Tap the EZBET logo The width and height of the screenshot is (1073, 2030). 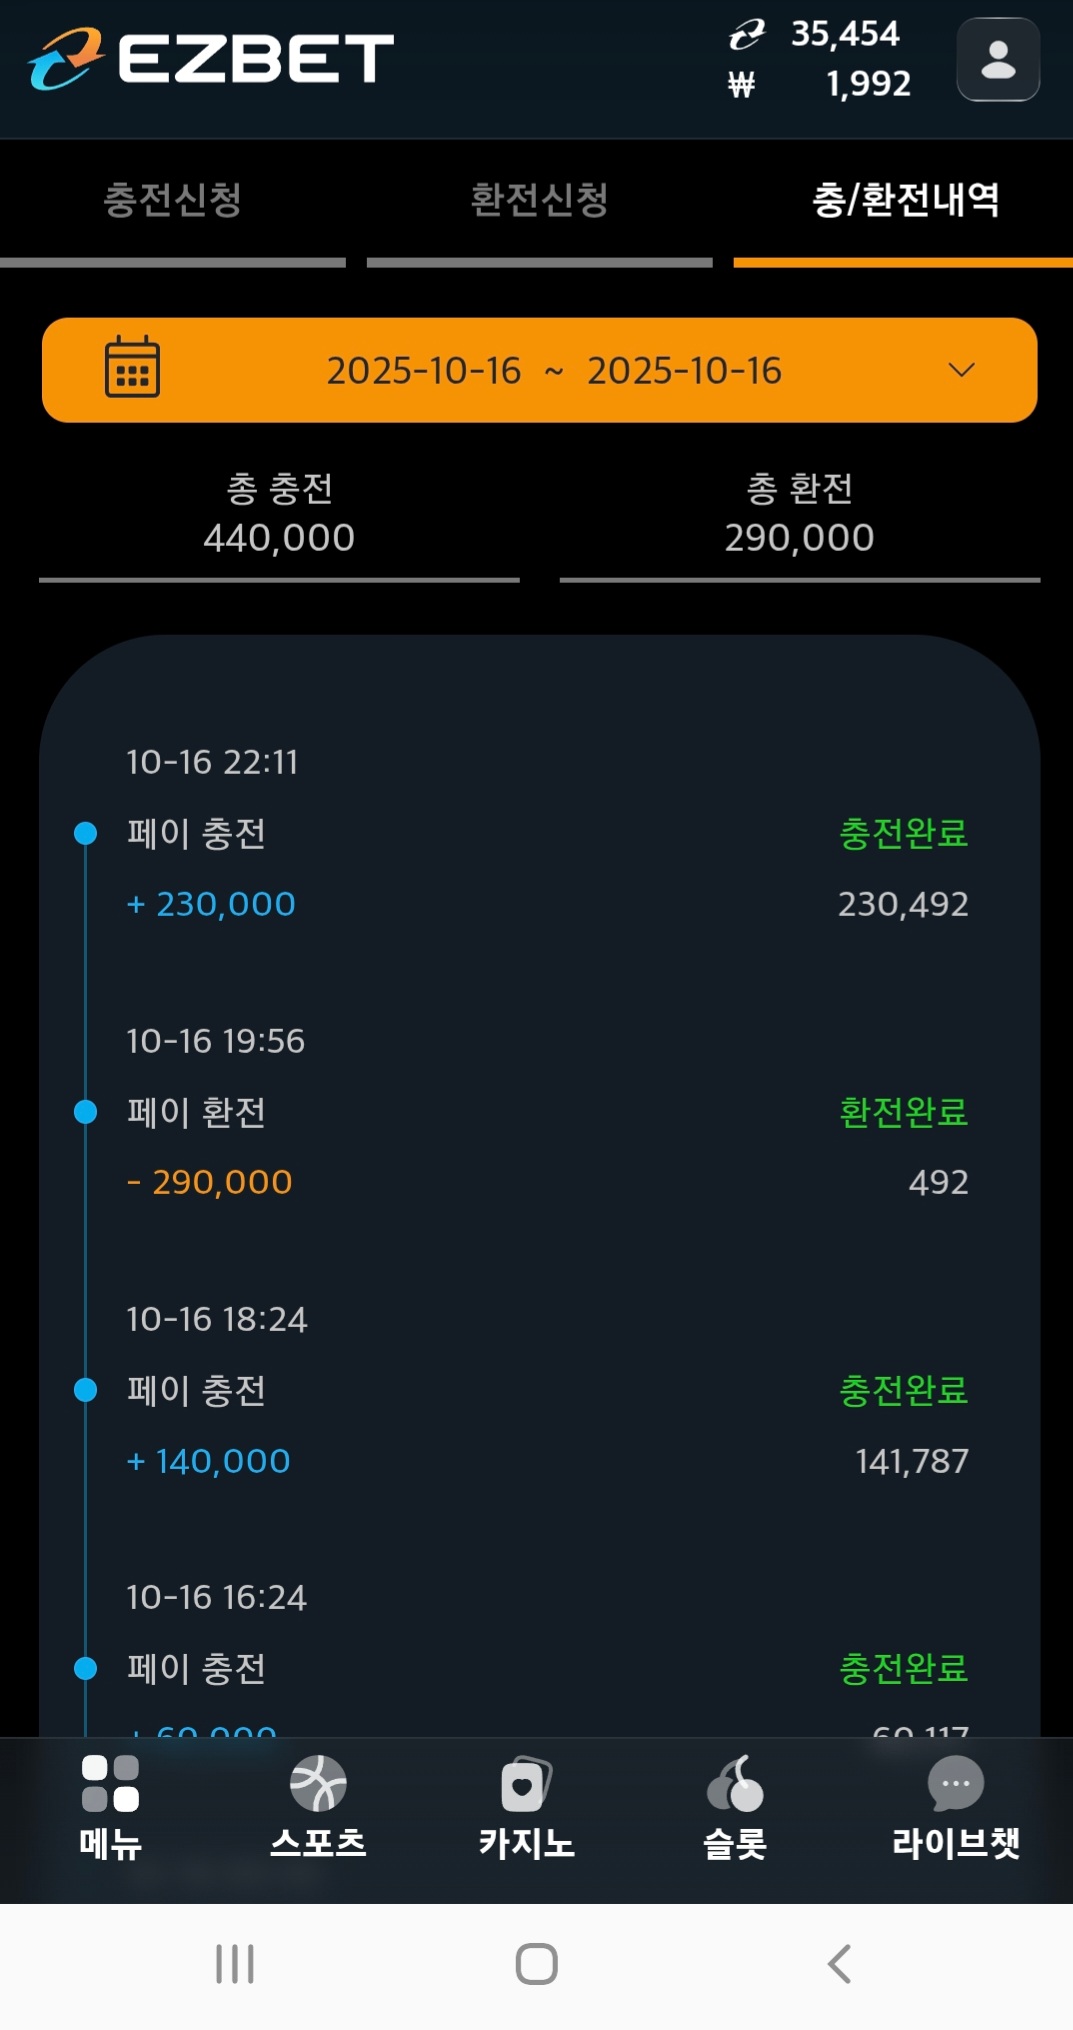click(211, 58)
